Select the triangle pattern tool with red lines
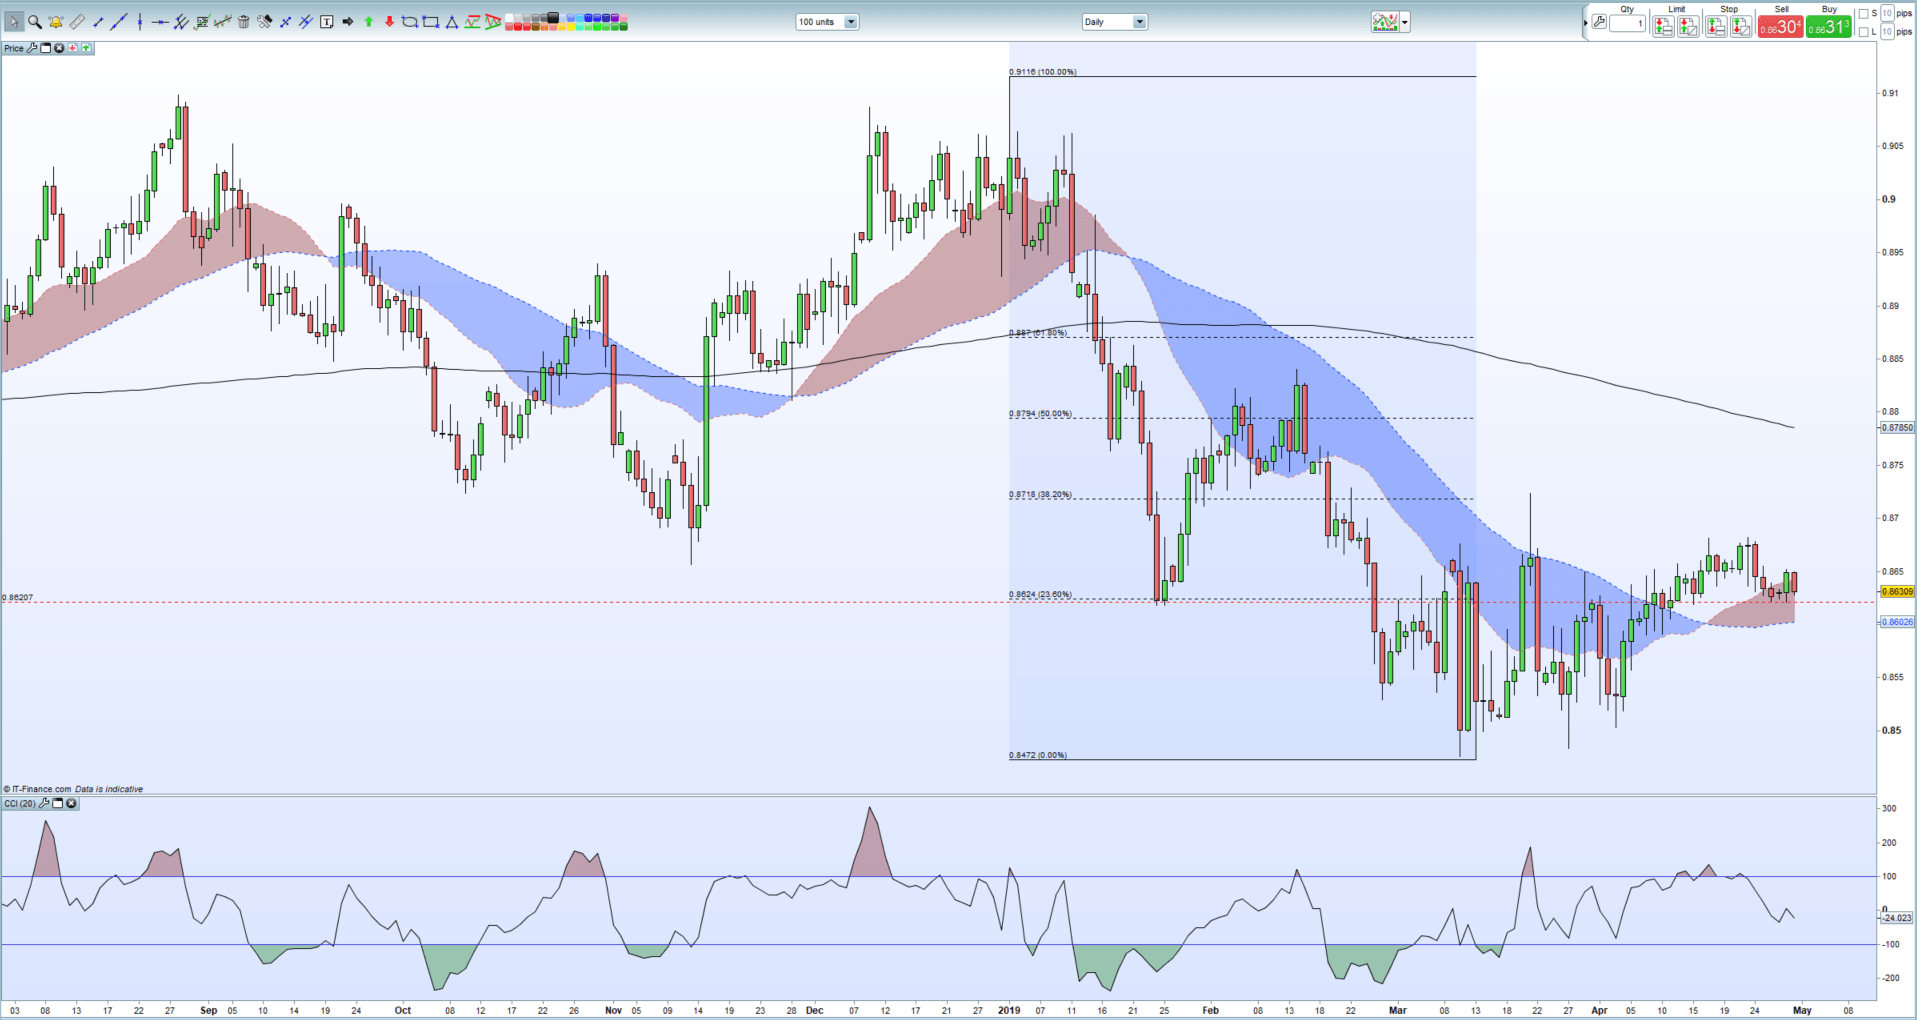The height and width of the screenshot is (1020, 1917). (x=493, y=22)
